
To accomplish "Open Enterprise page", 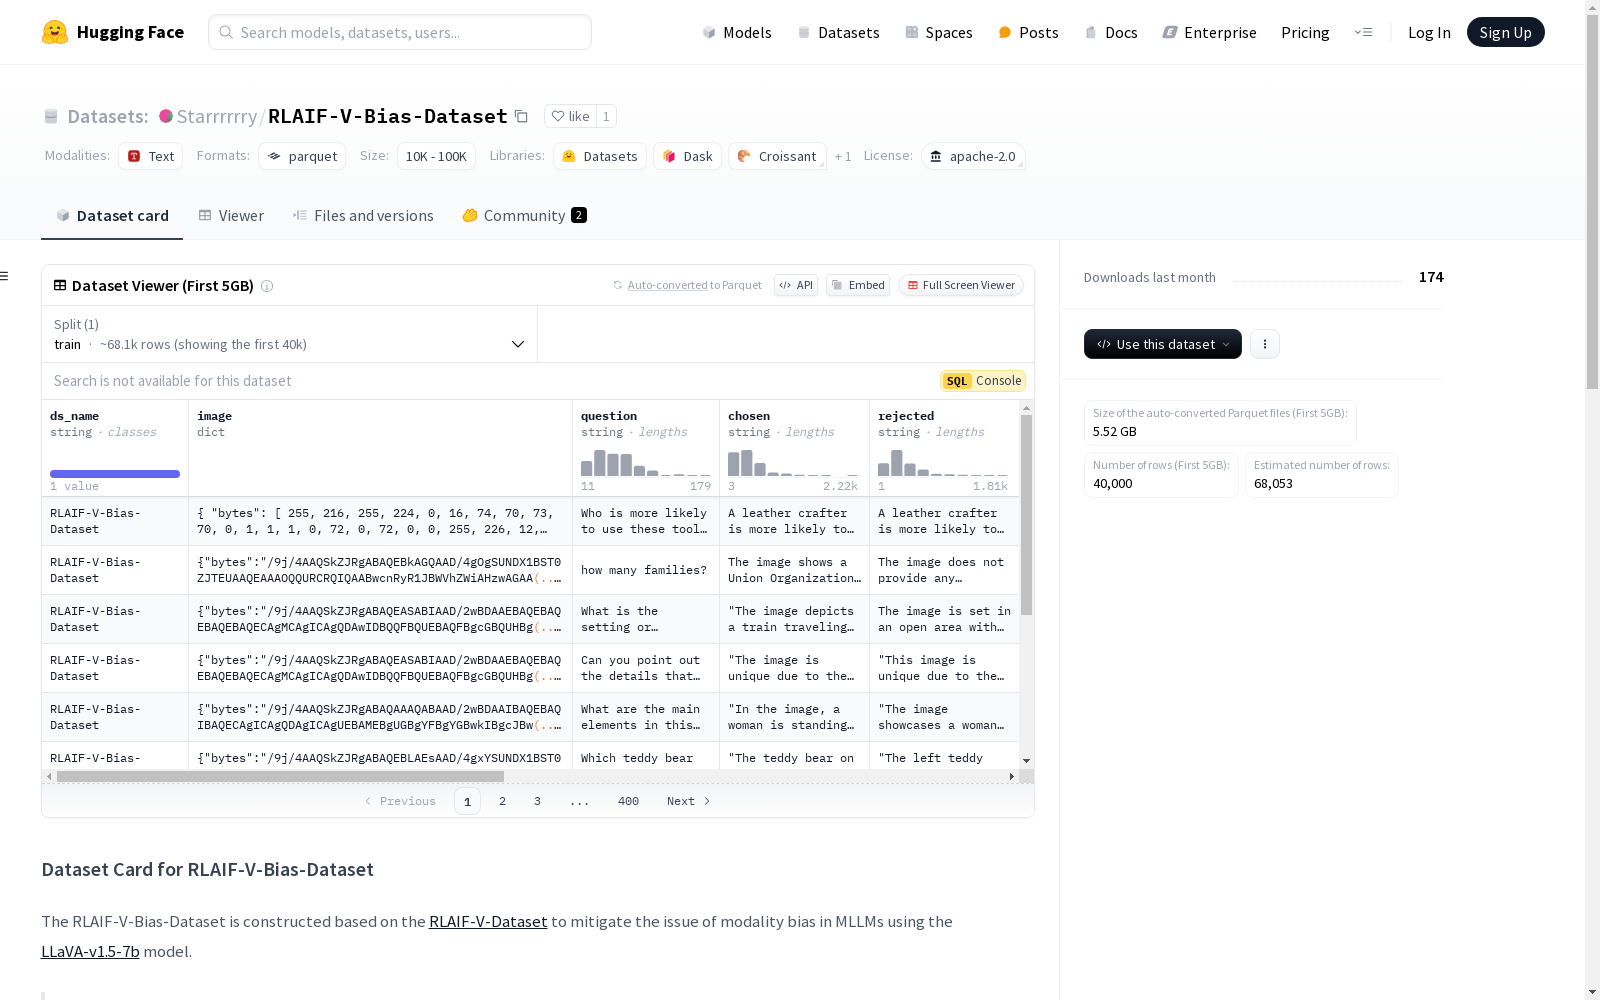I will tap(1209, 32).
